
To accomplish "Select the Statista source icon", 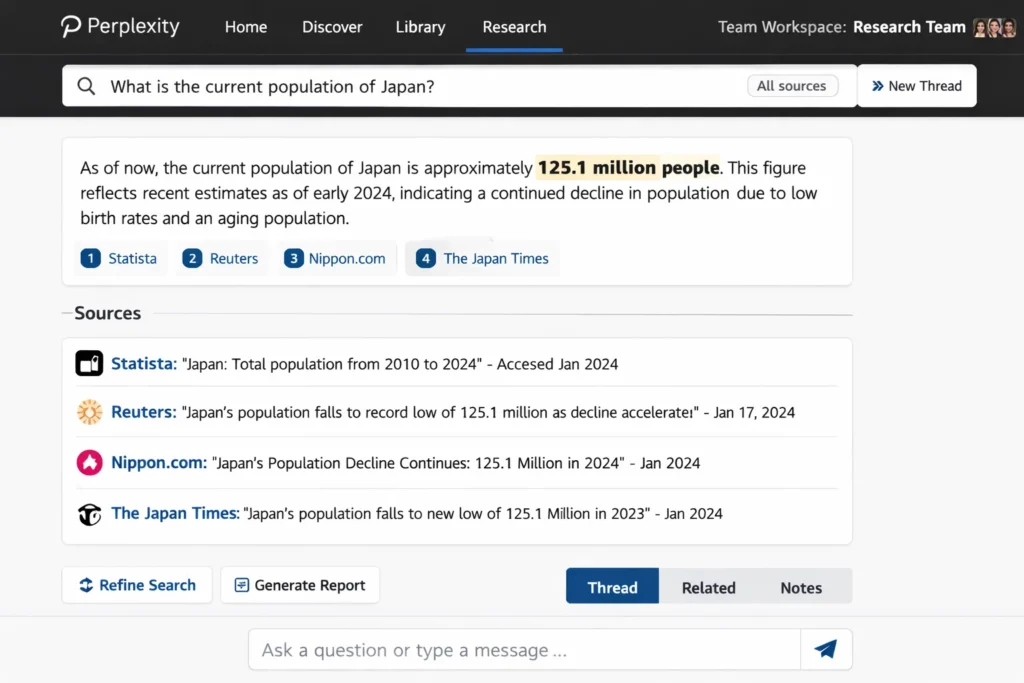I will pyautogui.click(x=90, y=363).
